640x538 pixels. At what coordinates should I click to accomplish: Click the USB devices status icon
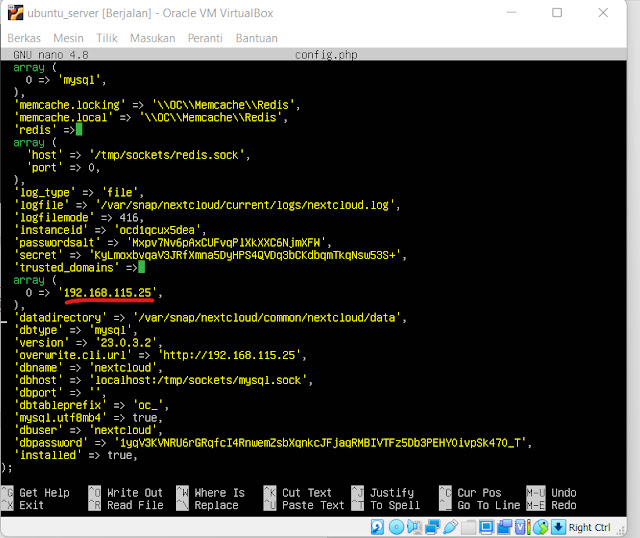451,527
